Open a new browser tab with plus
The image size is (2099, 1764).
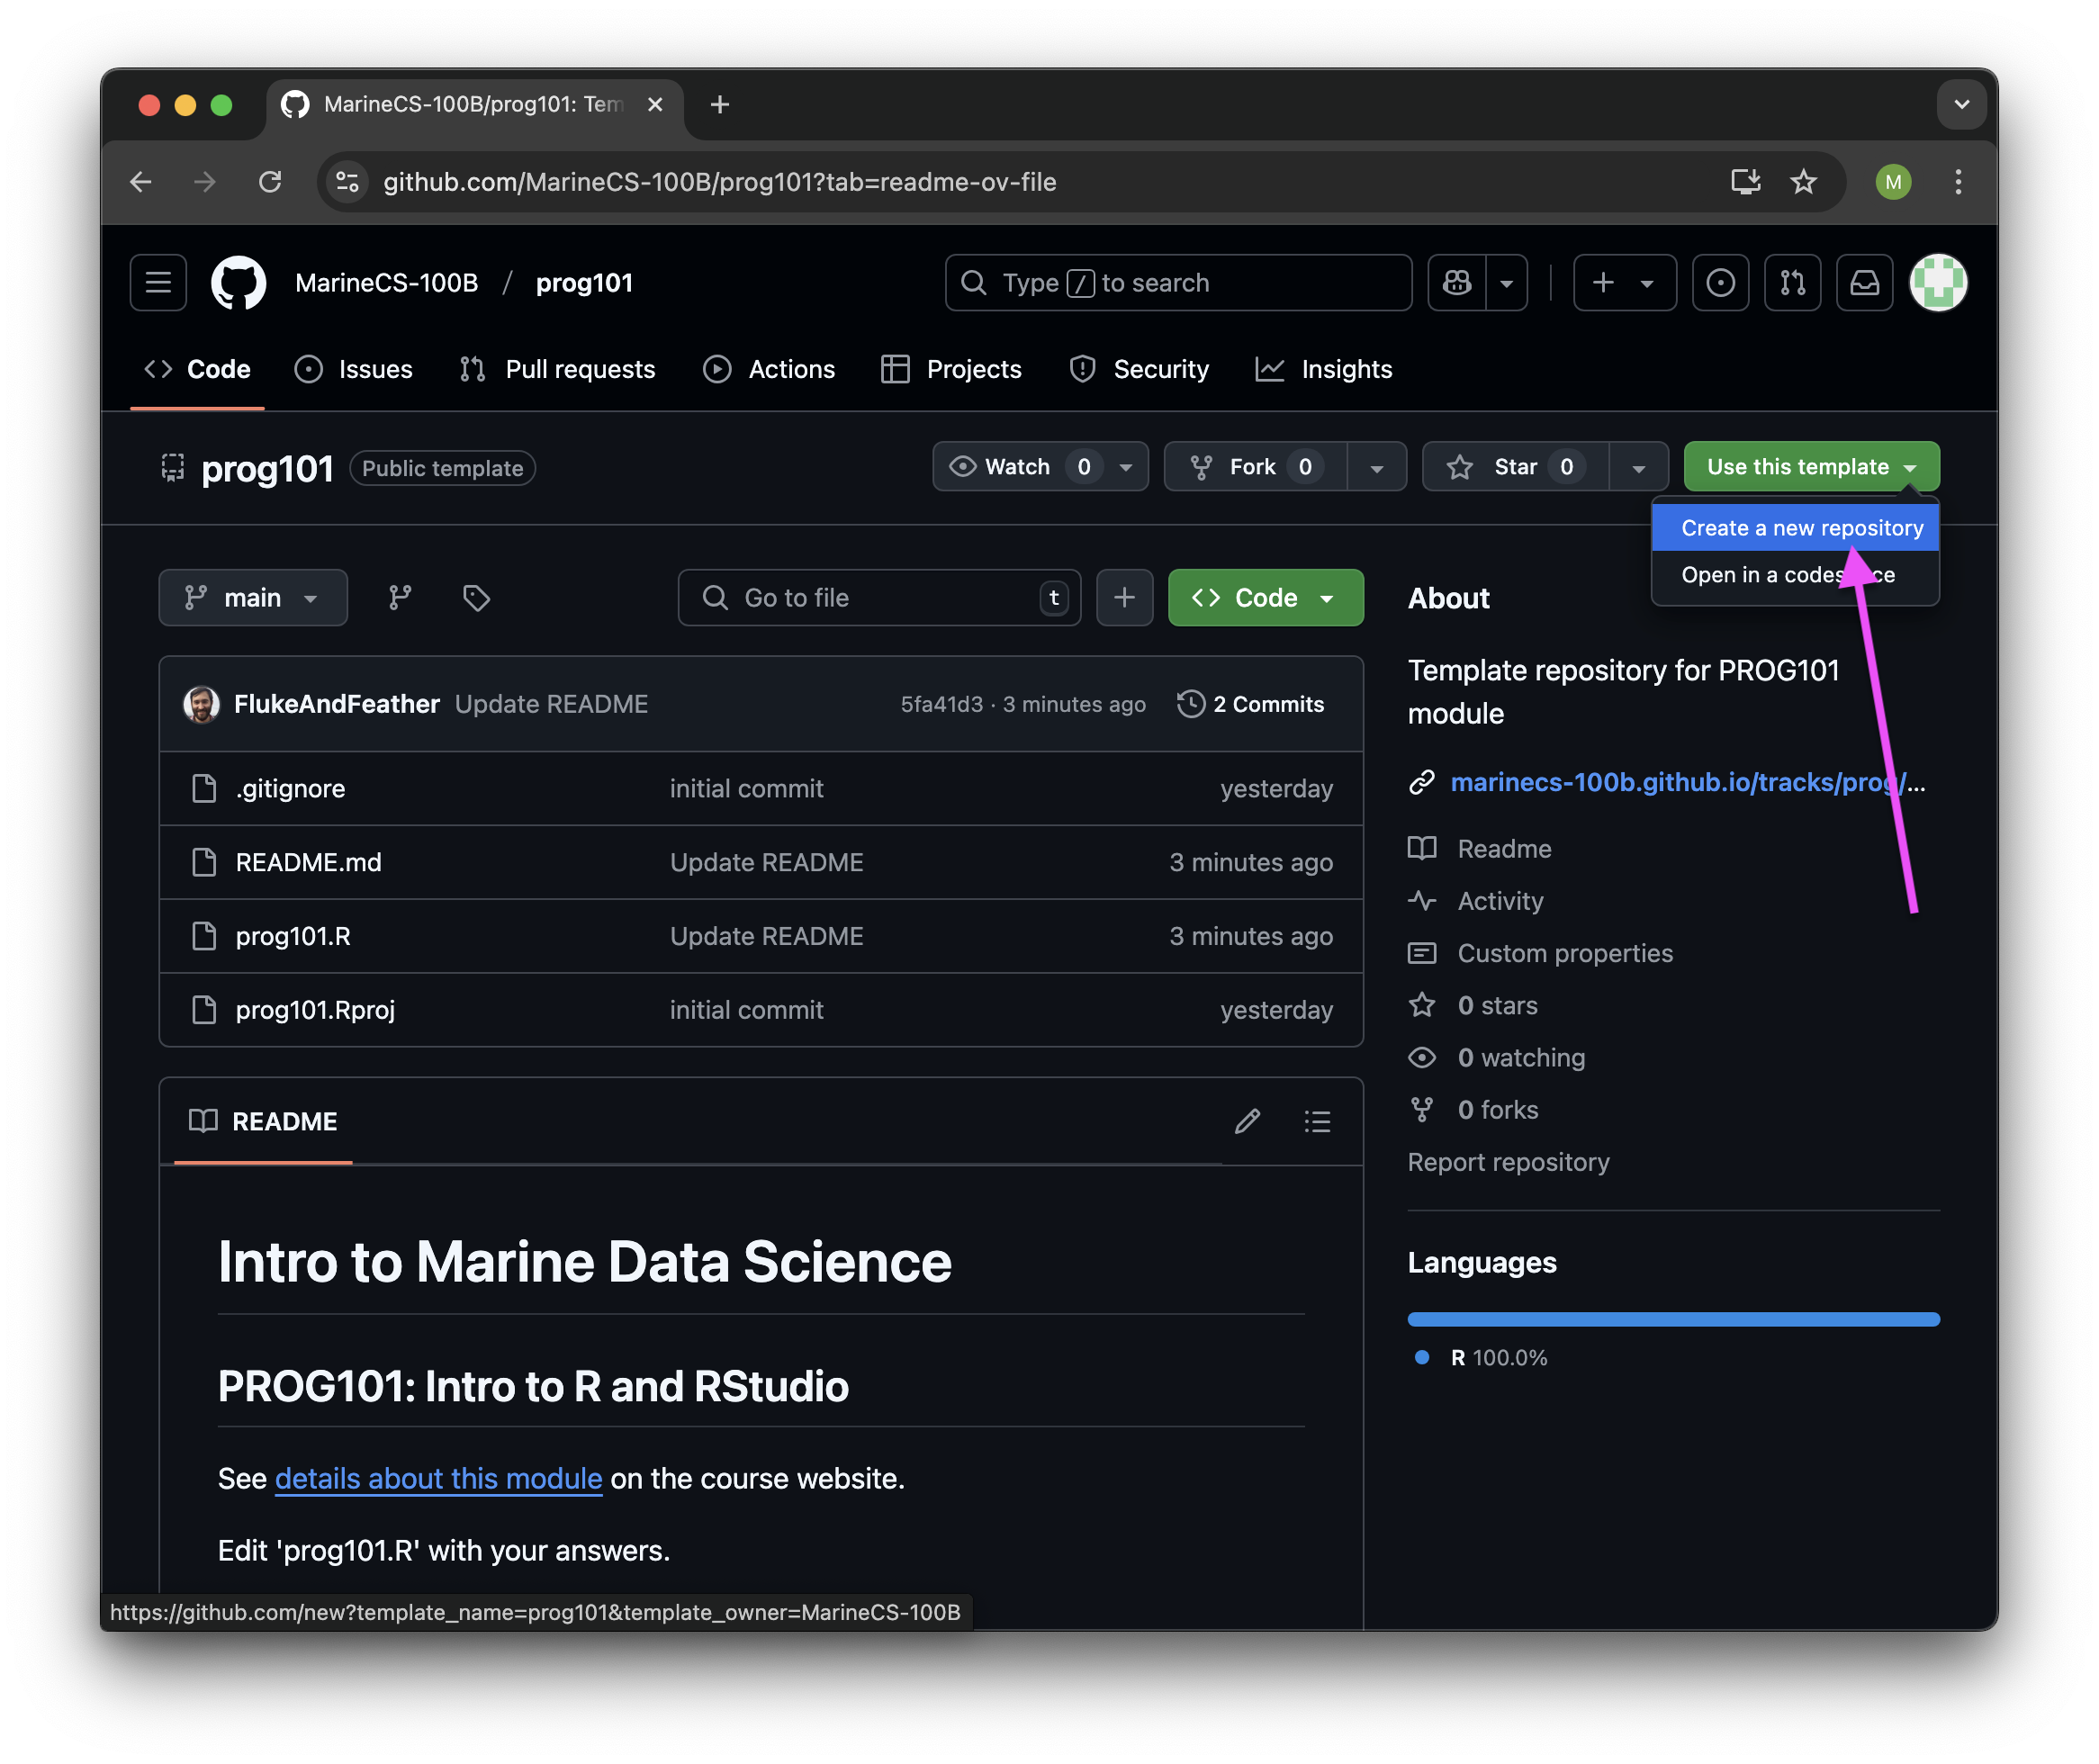[x=719, y=104]
